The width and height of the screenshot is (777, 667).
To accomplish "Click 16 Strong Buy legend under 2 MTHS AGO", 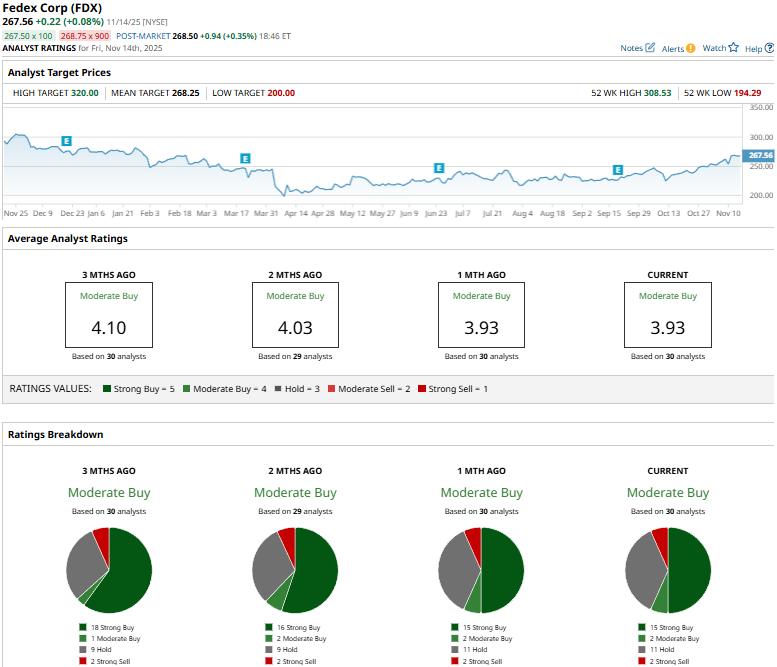I will coord(293,627).
